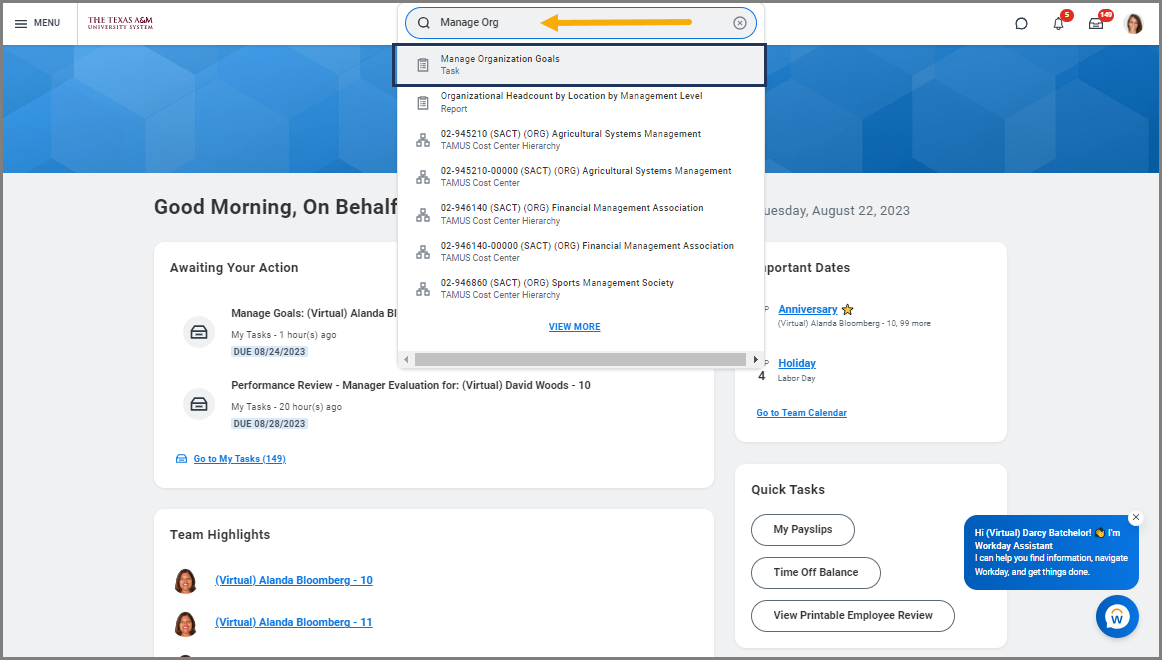The width and height of the screenshot is (1162, 660).
Task: Open View Printable Employee Review
Action: (852, 616)
